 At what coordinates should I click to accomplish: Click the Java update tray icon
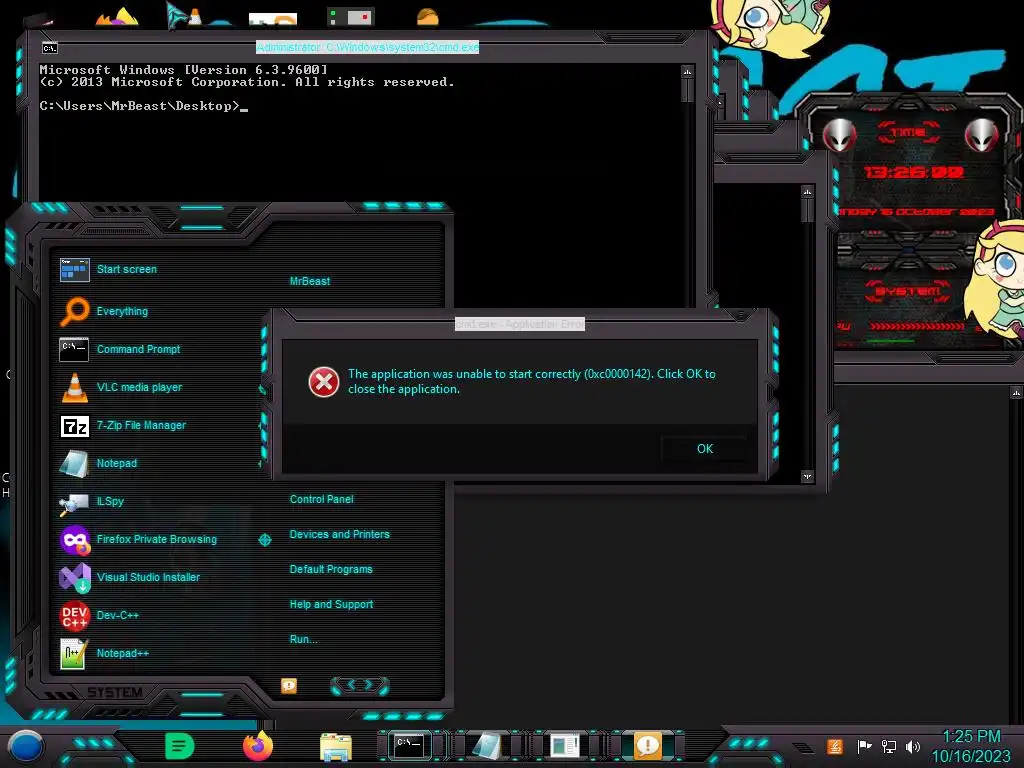pyautogui.click(x=835, y=746)
